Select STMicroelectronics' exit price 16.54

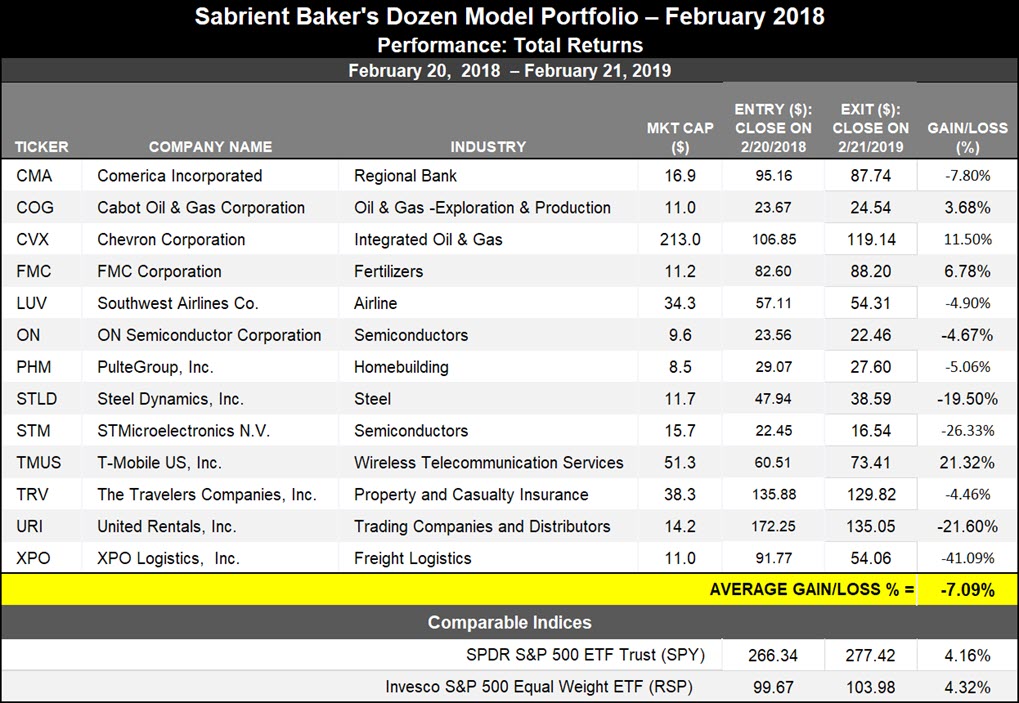click(871, 430)
